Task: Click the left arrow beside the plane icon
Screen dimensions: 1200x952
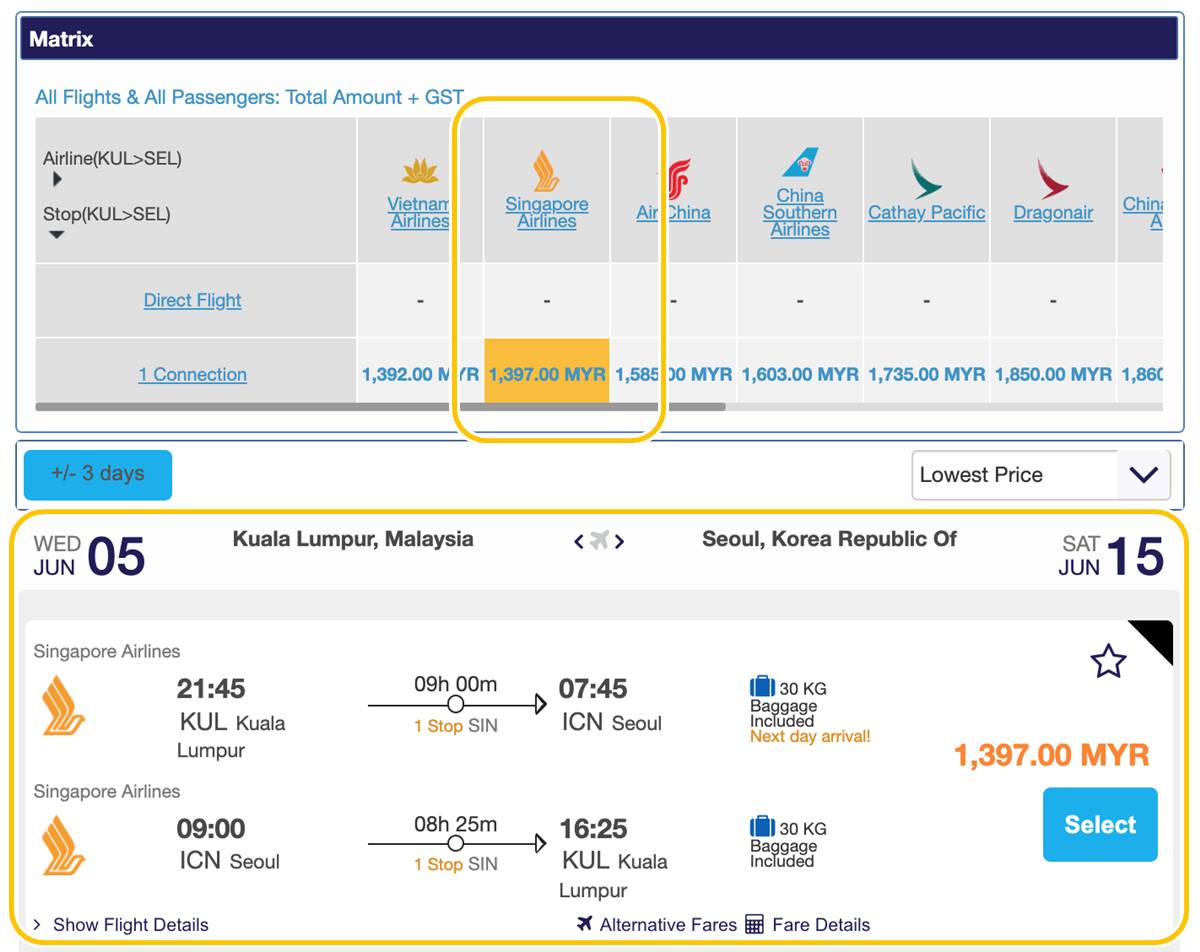Action: [578, 541]
